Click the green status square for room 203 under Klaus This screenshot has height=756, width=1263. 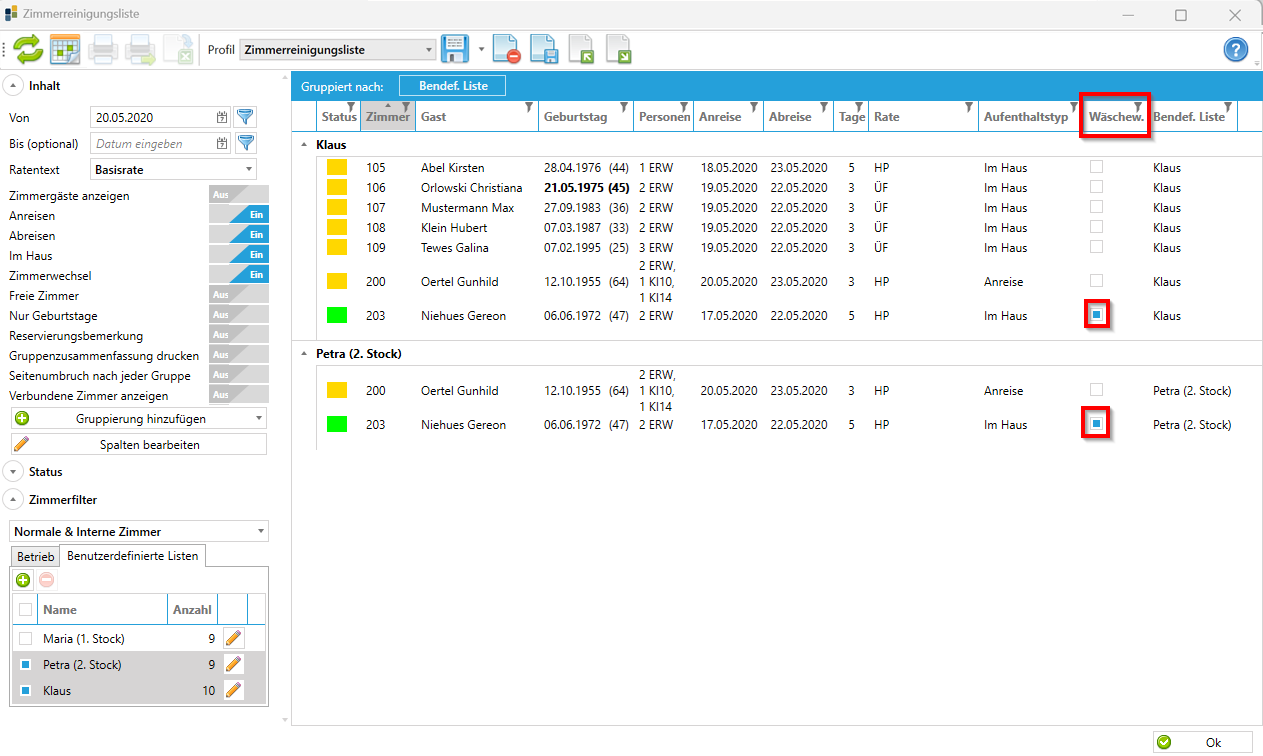(x=337, y=315)
